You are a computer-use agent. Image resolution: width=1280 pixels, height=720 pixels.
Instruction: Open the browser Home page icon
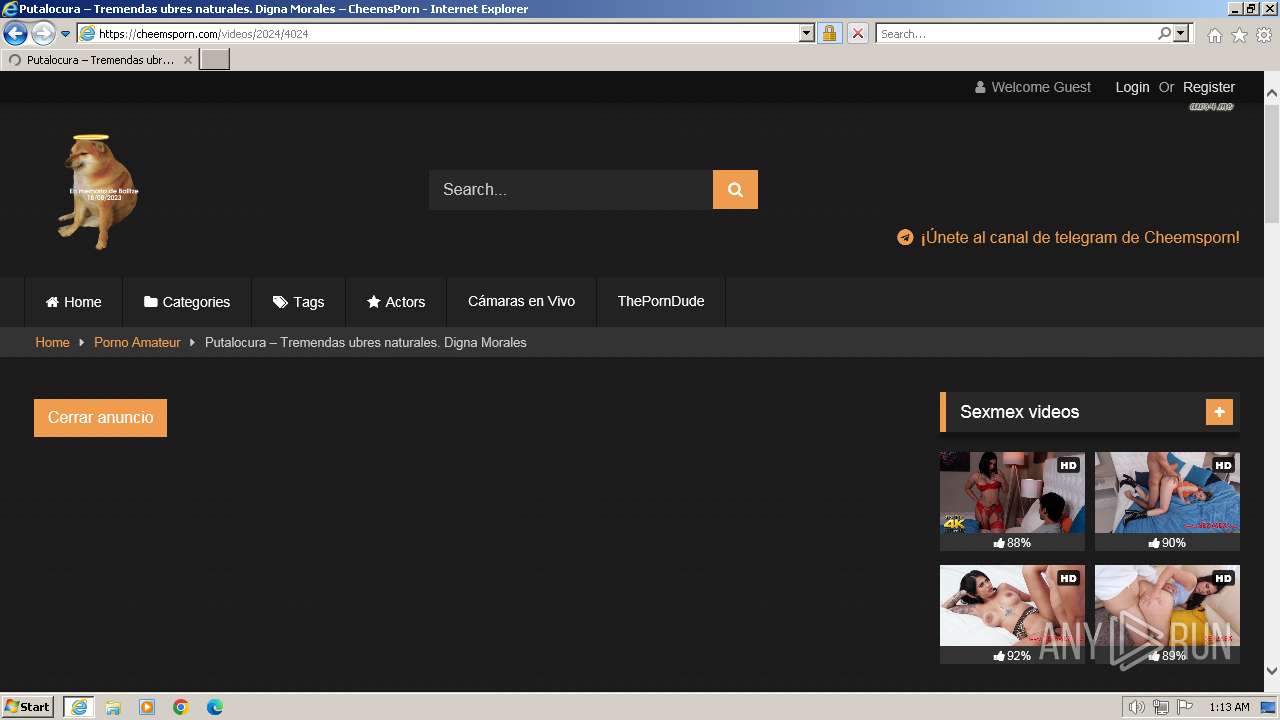tap(1214, 35)
